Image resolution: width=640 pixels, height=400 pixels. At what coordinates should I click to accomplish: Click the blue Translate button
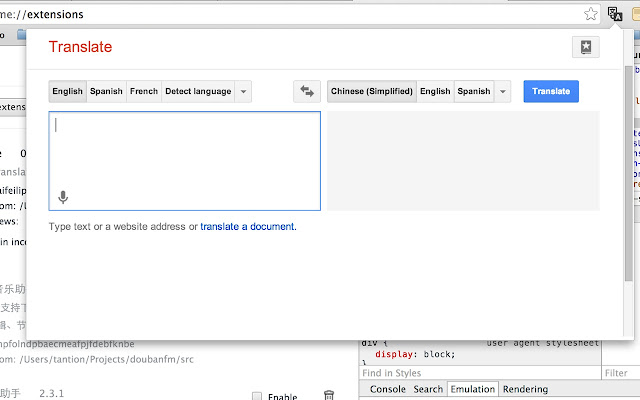(x=551, y=91)
